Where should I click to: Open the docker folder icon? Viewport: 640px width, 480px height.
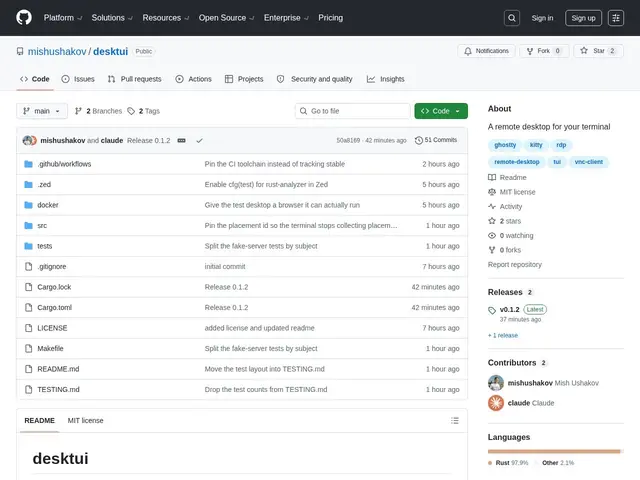(28, 205)
